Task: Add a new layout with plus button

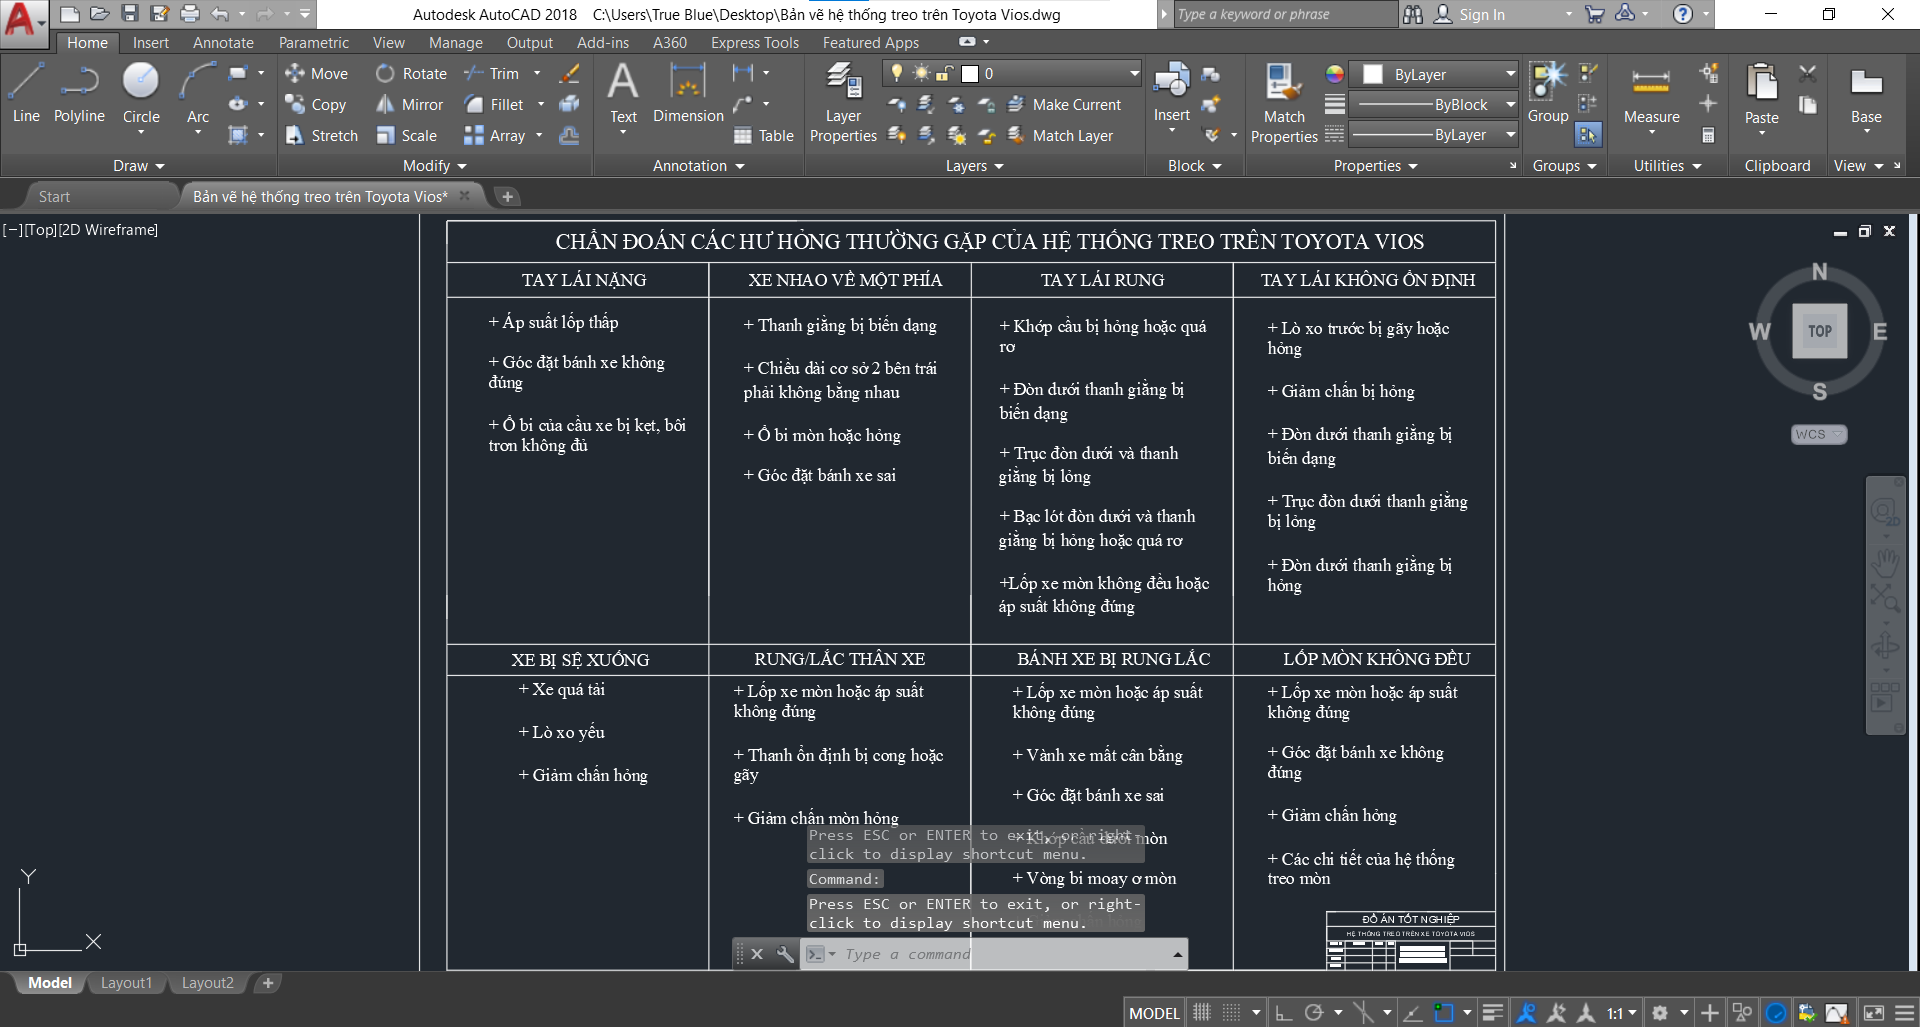Action: click(x=268, y=983)
